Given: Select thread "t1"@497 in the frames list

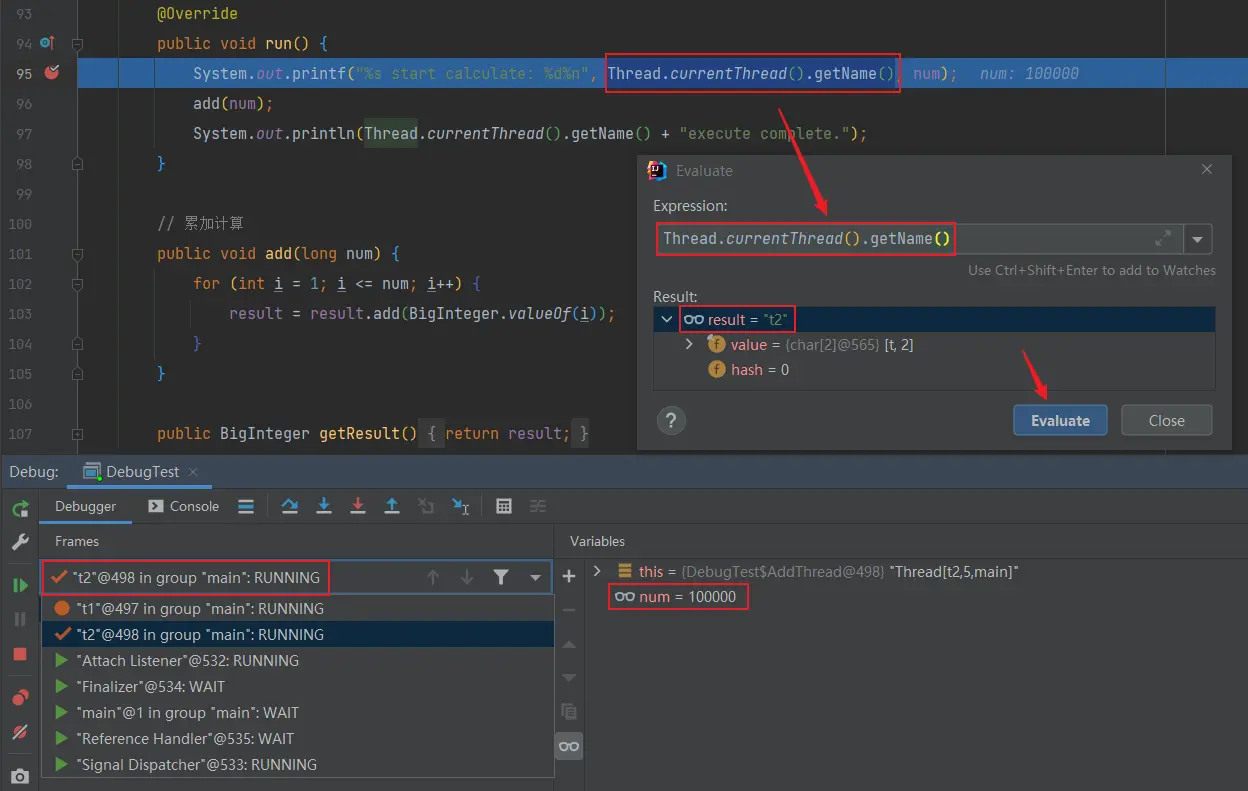Looking at the screenshot, I should click(200, 608).
